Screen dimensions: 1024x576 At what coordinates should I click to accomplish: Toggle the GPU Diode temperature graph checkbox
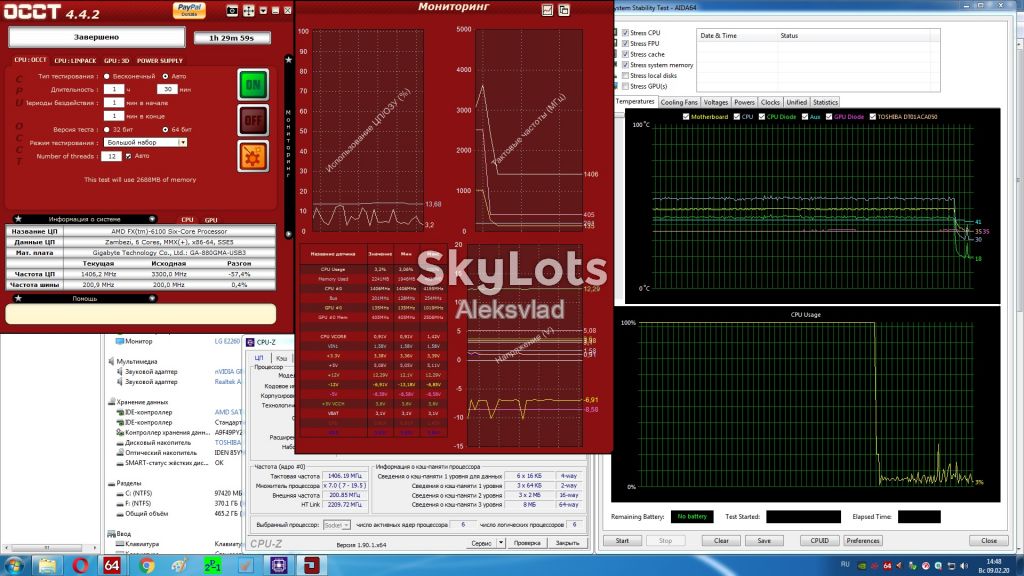pyautogui.click(x=829, y=117)
